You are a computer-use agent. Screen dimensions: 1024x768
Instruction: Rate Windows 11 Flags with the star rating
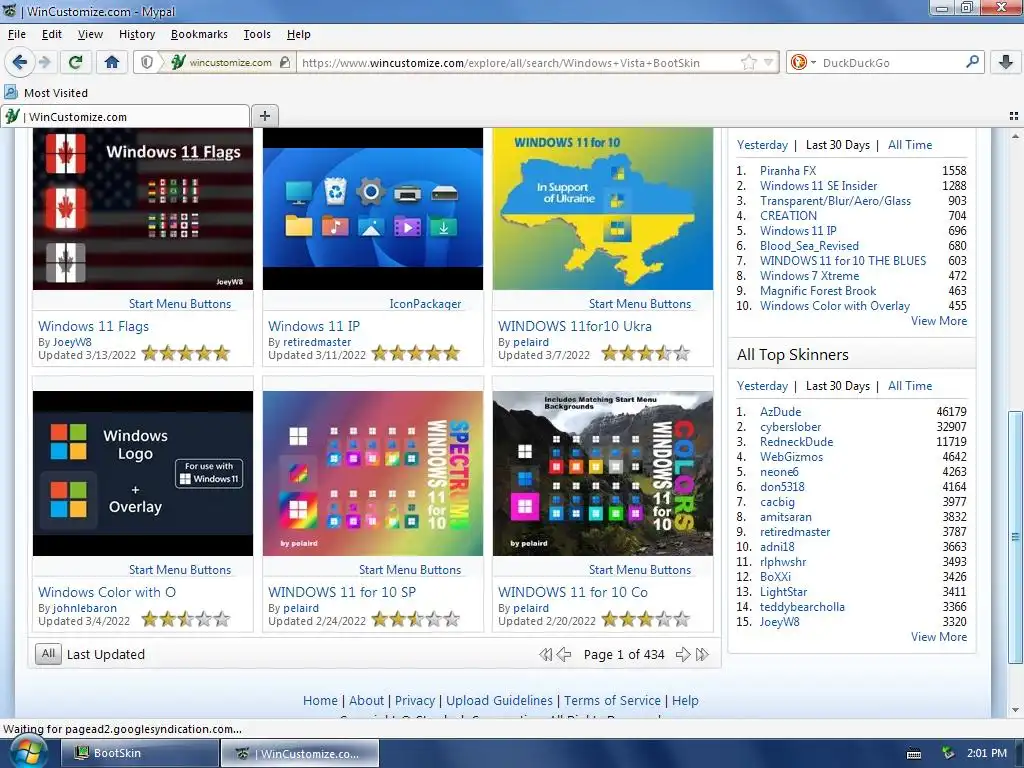coord(186,353)
